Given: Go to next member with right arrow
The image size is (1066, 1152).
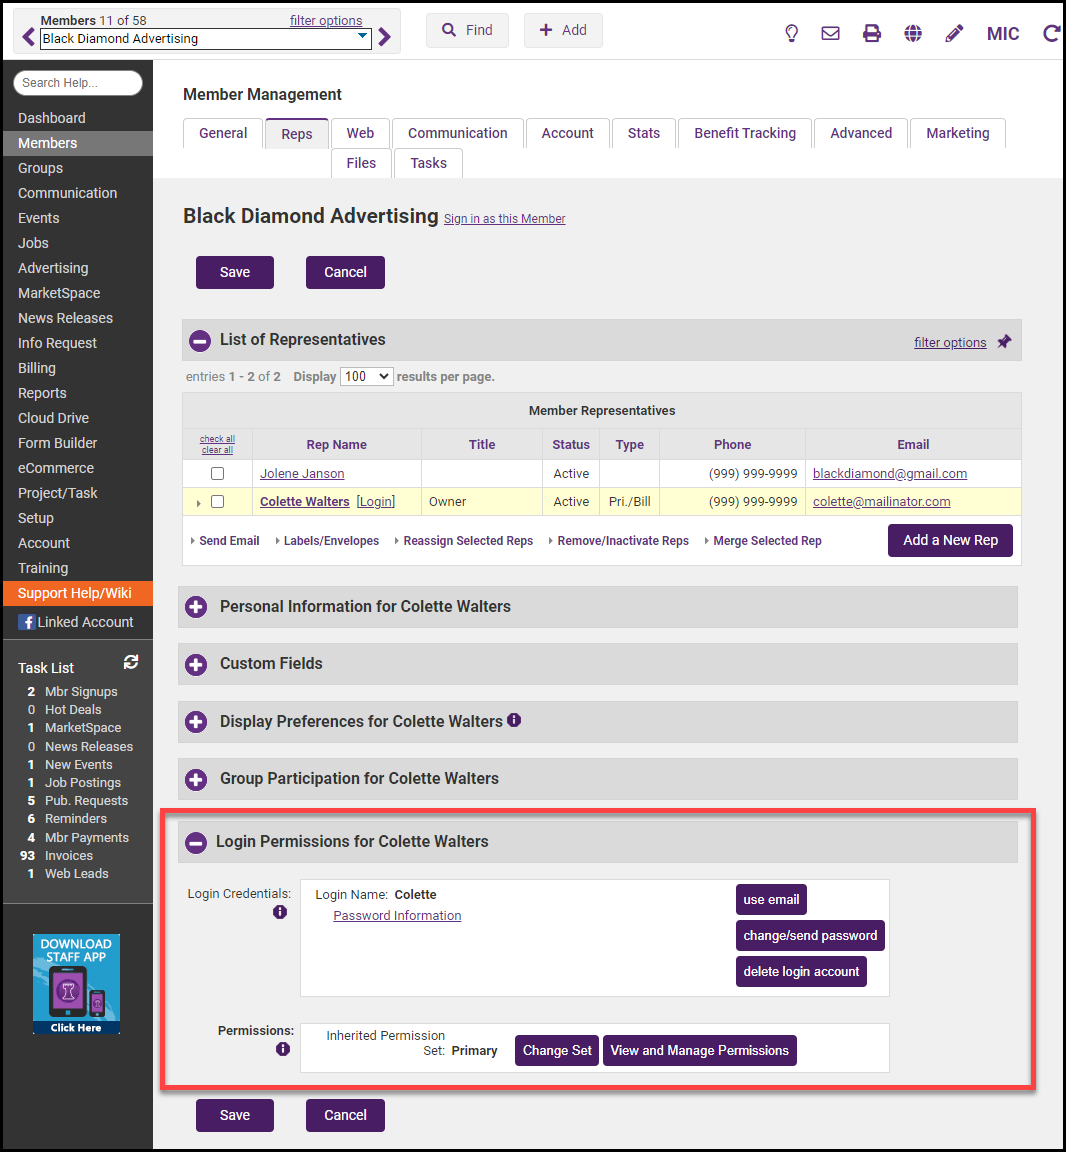Looking at the screenshot, I should tap(385, 38).
